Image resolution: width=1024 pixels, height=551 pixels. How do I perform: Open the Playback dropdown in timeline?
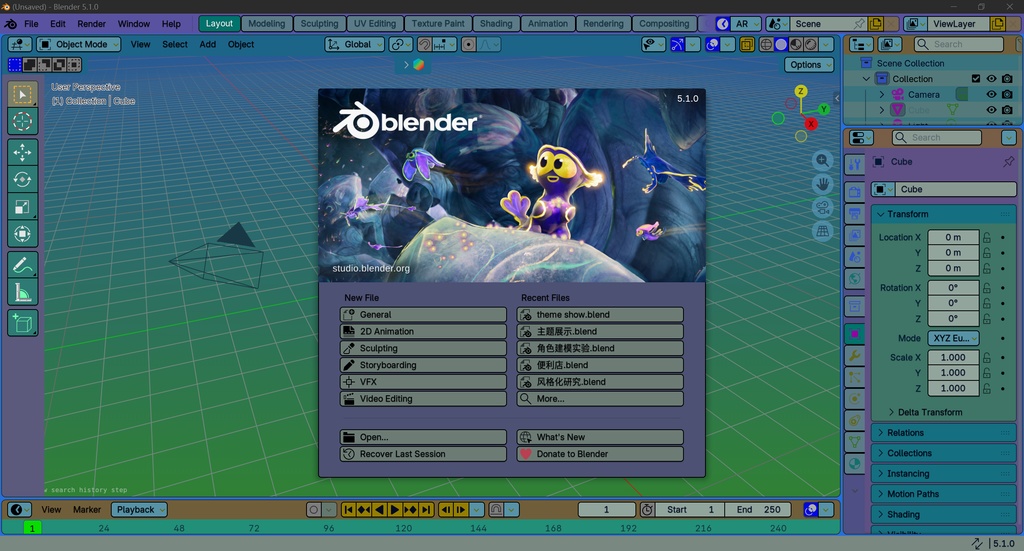[139, 510]
